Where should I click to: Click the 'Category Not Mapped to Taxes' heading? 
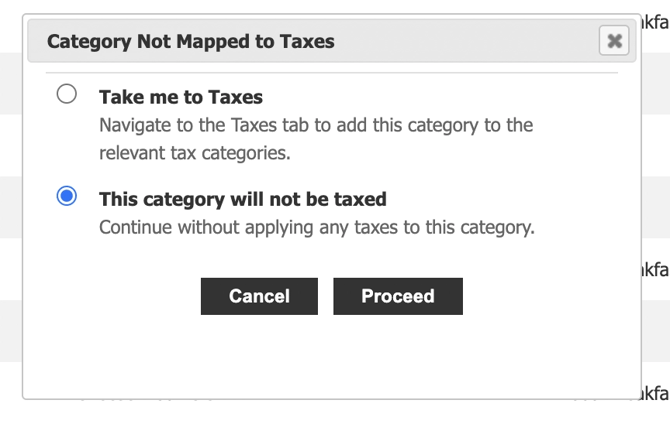tap(190, 42)
